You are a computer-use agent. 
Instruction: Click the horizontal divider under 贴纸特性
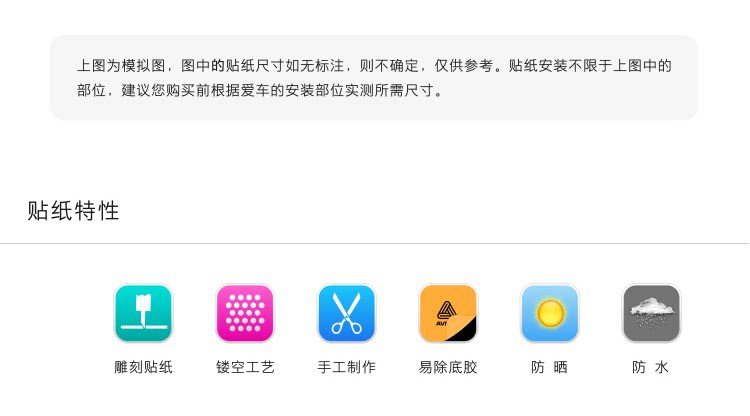pyautogui.click(x=375, y=243)
